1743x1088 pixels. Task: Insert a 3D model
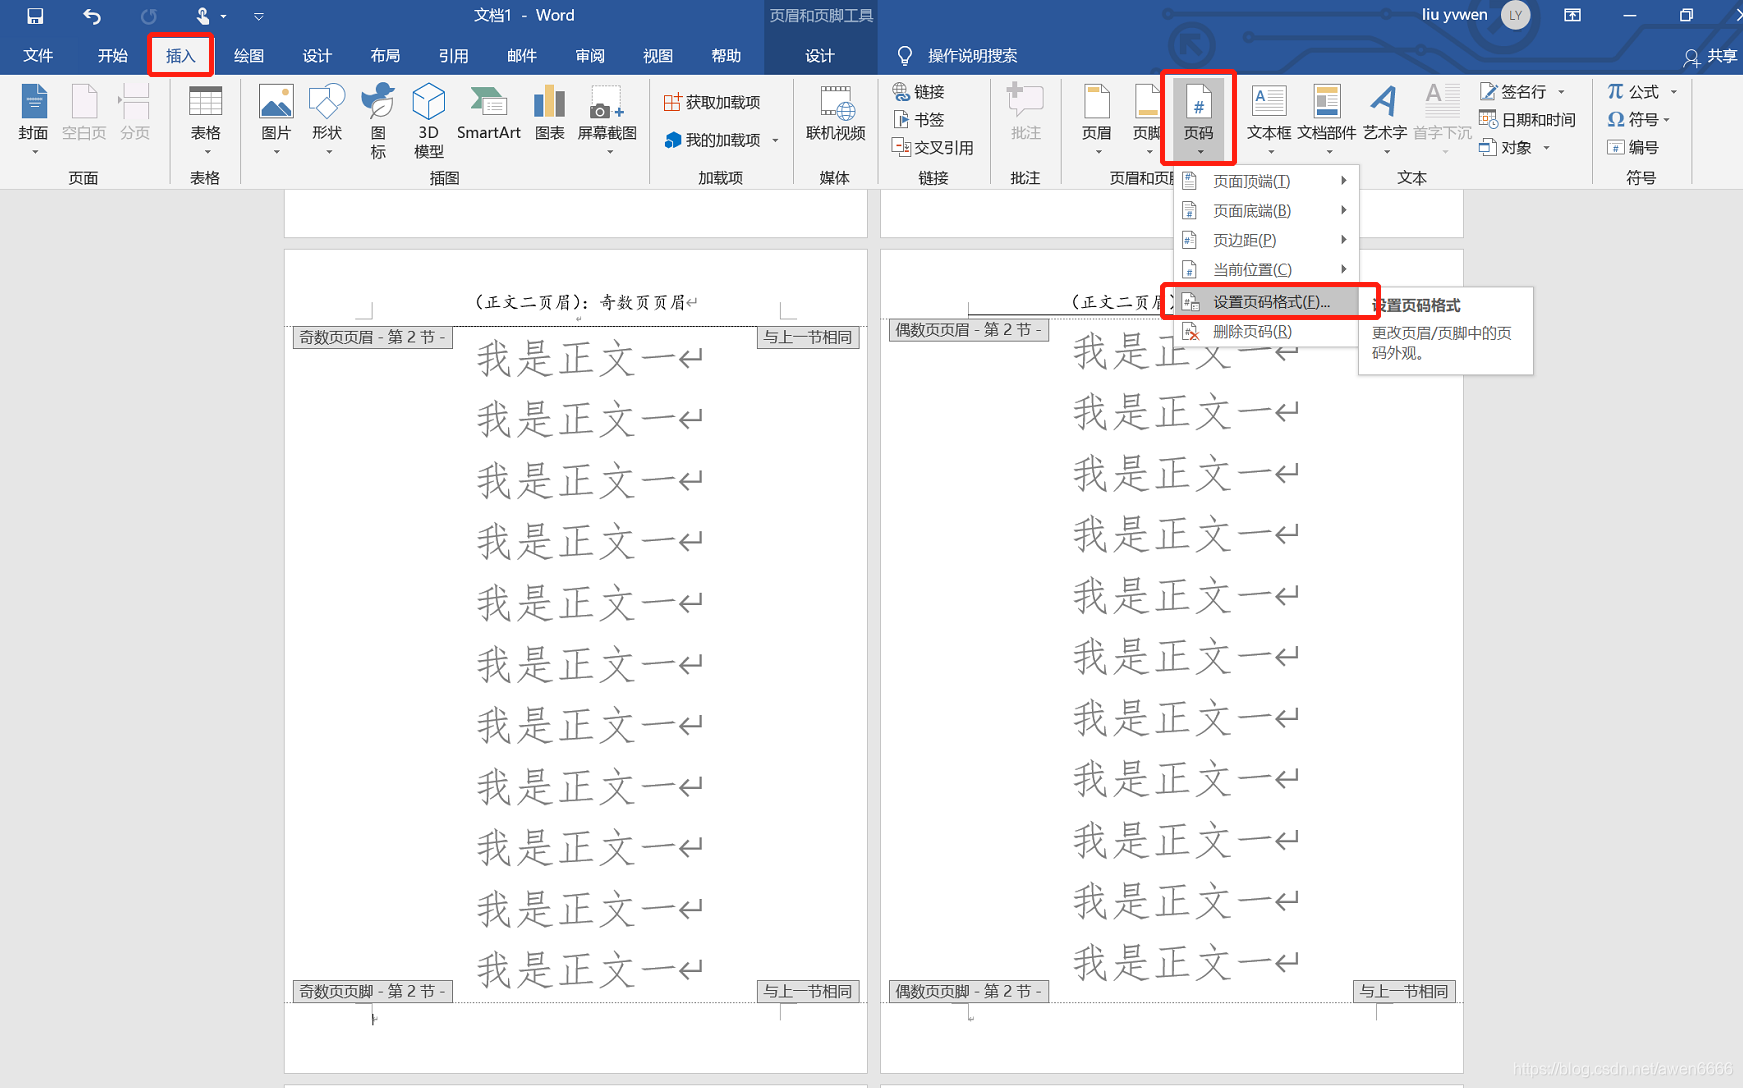(x=429, y=121)
